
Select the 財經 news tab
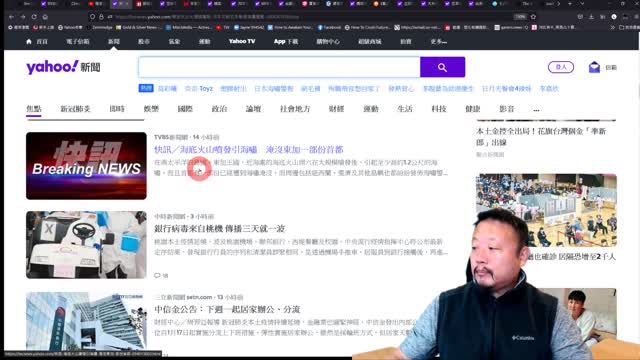pos(336,109)
